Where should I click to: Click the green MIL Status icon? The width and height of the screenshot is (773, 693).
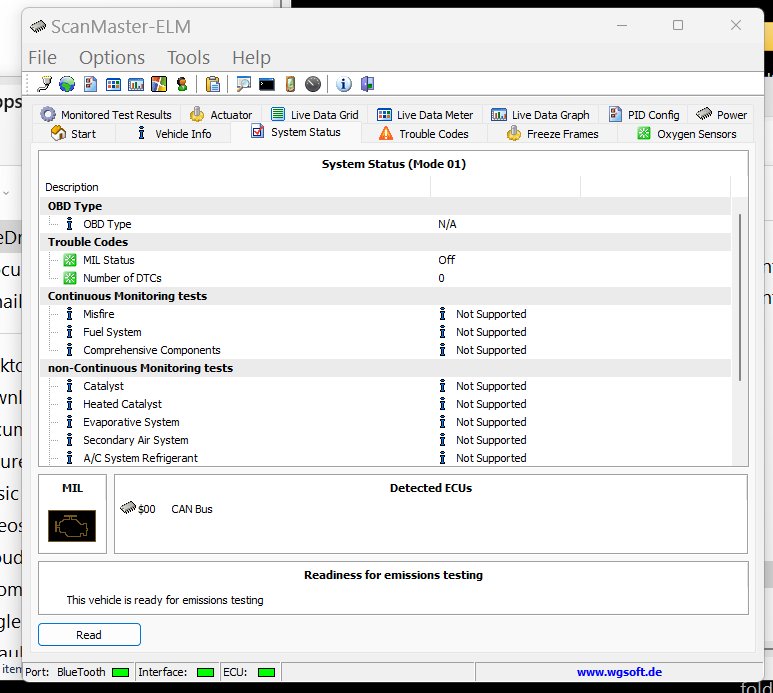tap(70, 260)
